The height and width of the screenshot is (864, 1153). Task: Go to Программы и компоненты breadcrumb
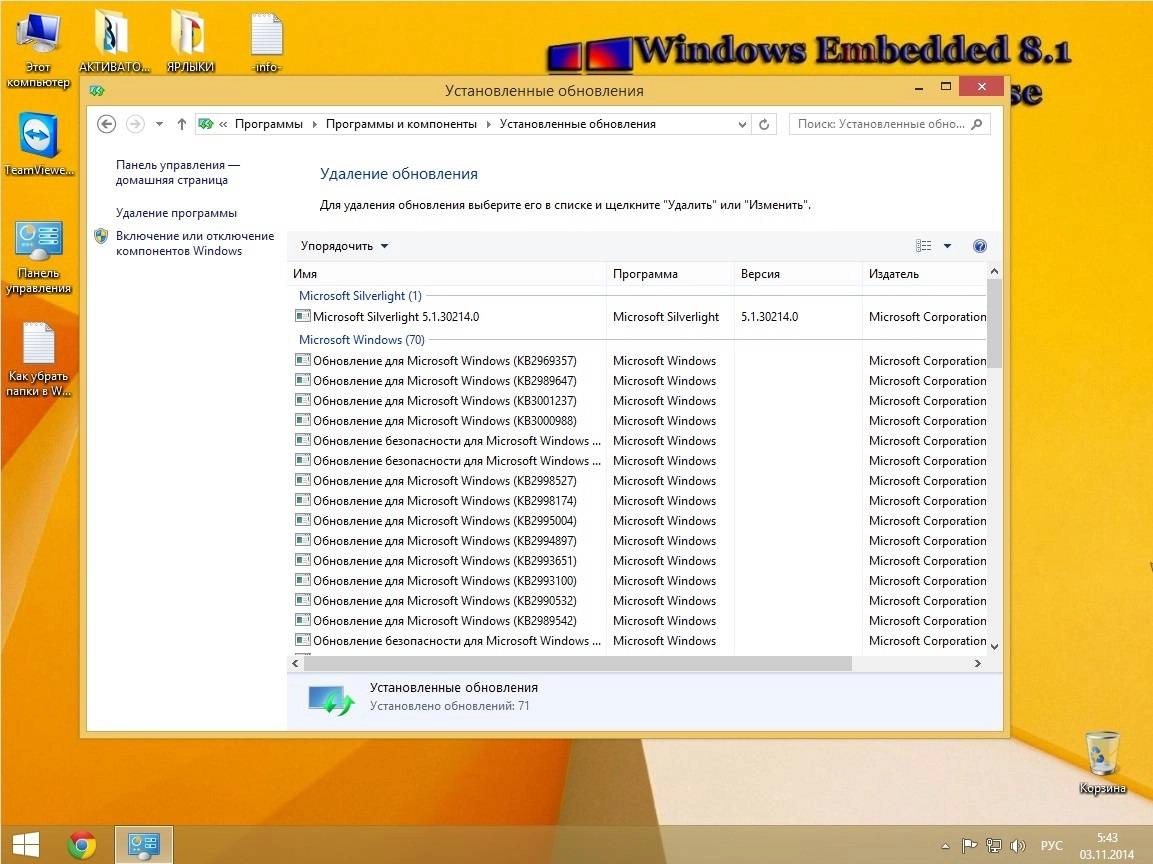(x=401, y=124)
